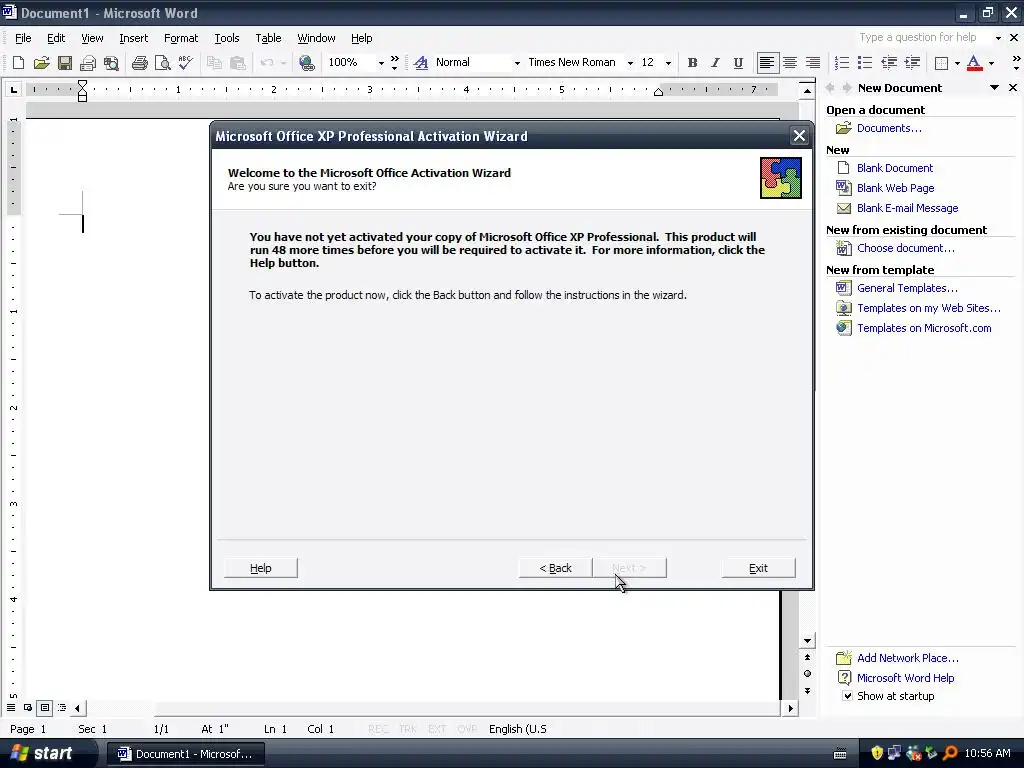Click the Back button in the wizard
Screen dimensions: 1024x768
point(555,568)
